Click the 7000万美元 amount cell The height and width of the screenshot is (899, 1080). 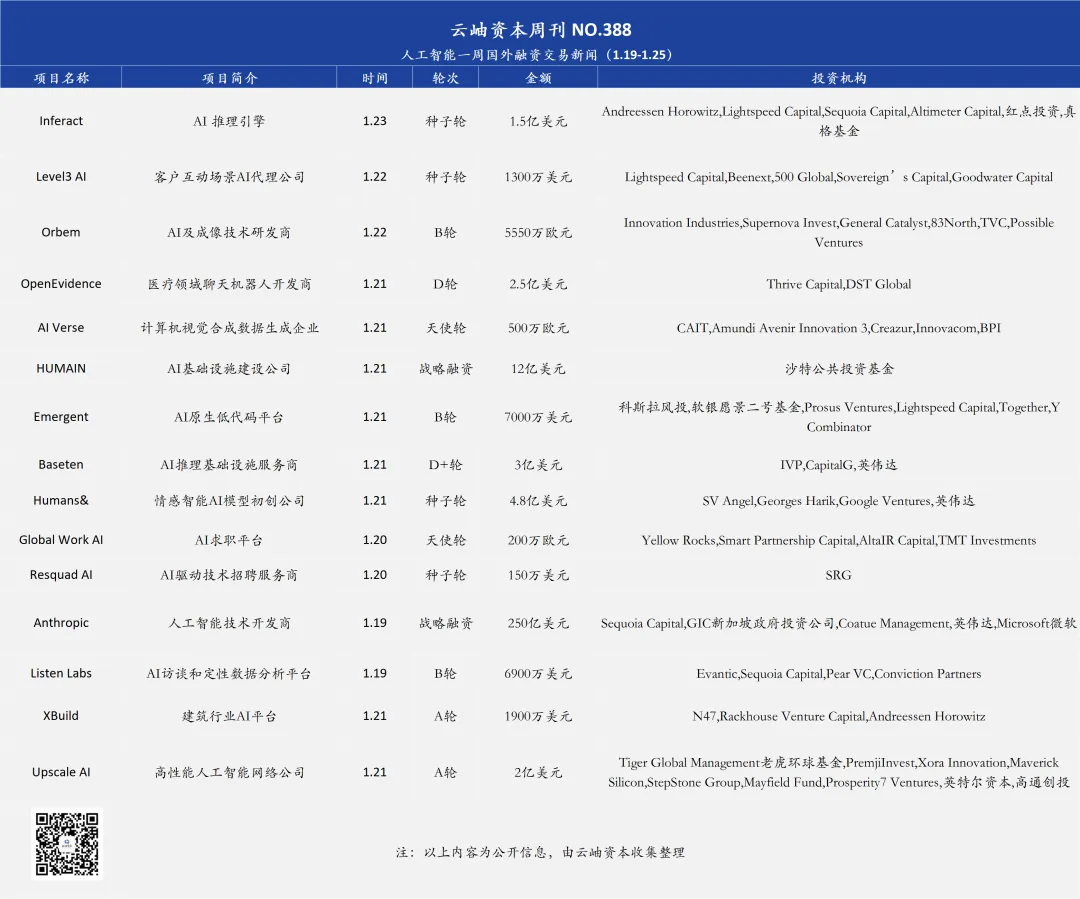point(538,417)
